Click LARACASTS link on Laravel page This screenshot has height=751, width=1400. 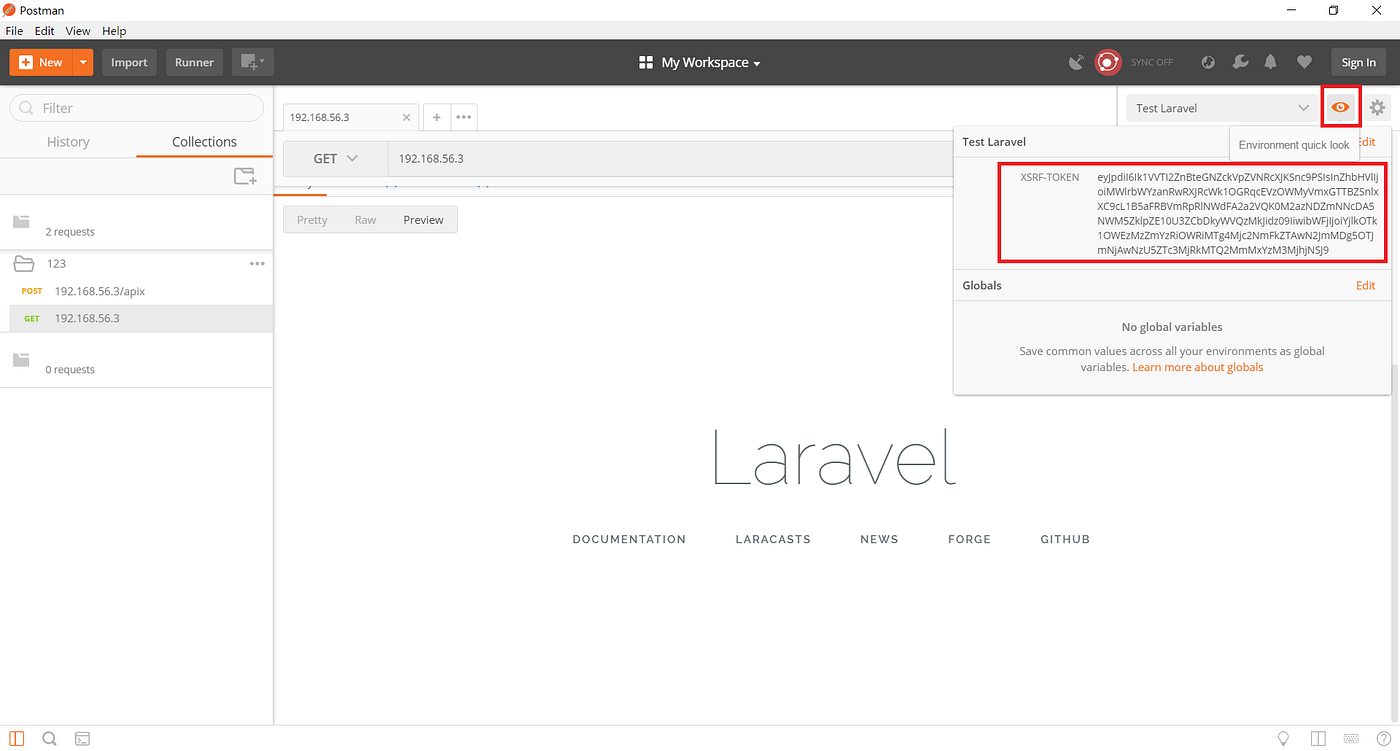[773, 539]
